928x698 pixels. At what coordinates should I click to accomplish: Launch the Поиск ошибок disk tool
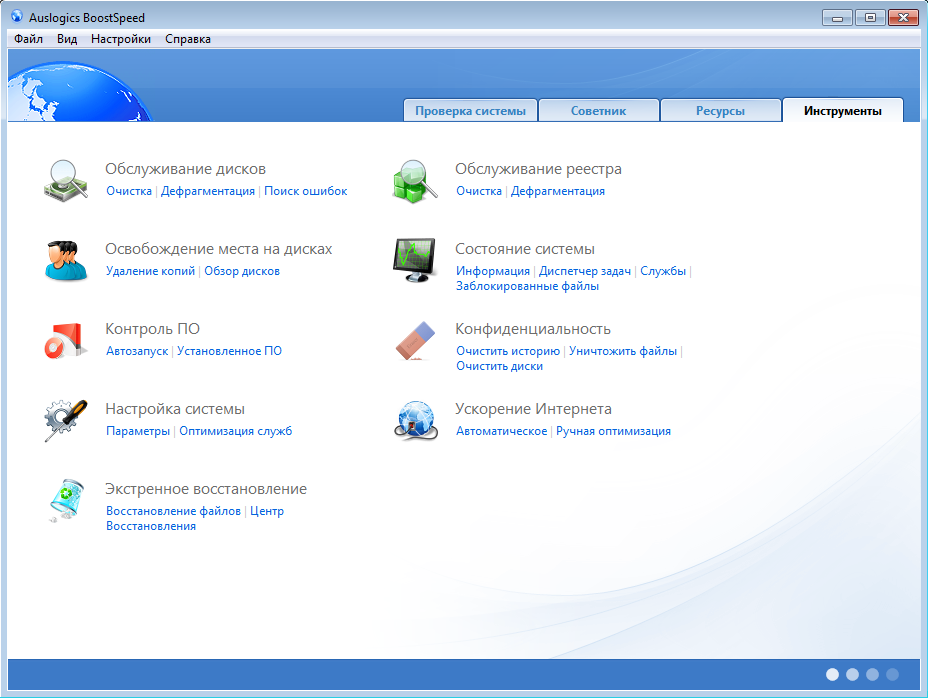click(305, 191)
